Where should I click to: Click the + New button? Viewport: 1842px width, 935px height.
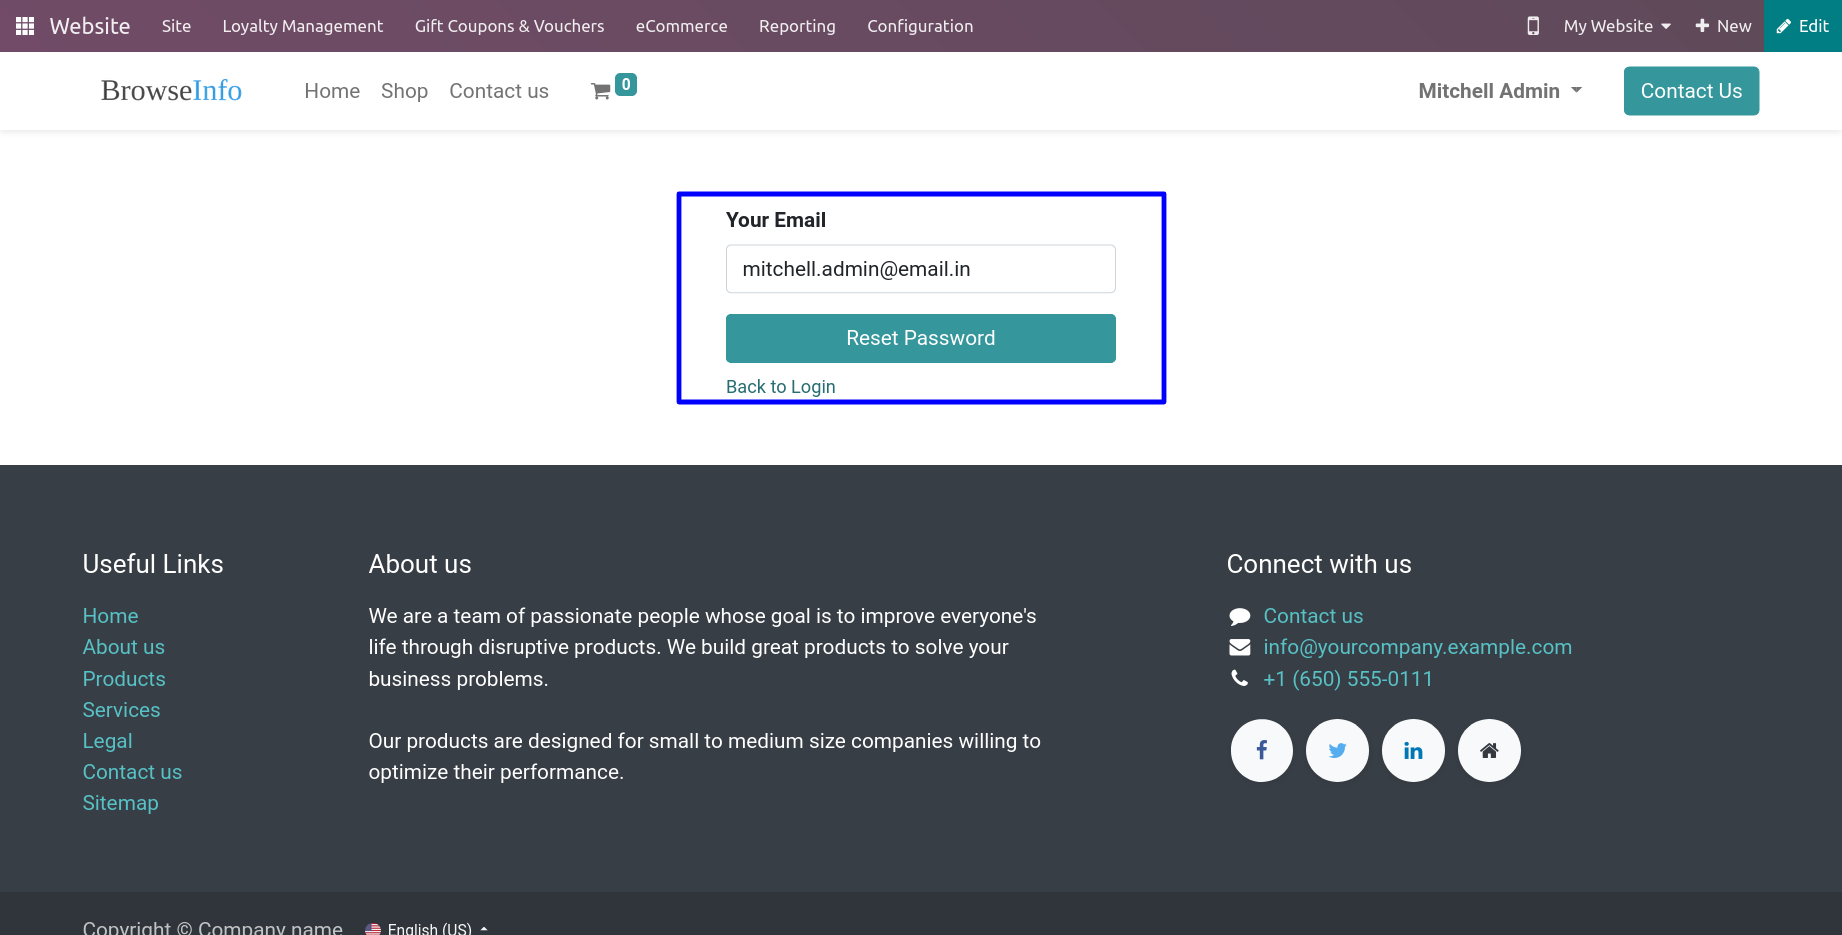coord(1723,26)
